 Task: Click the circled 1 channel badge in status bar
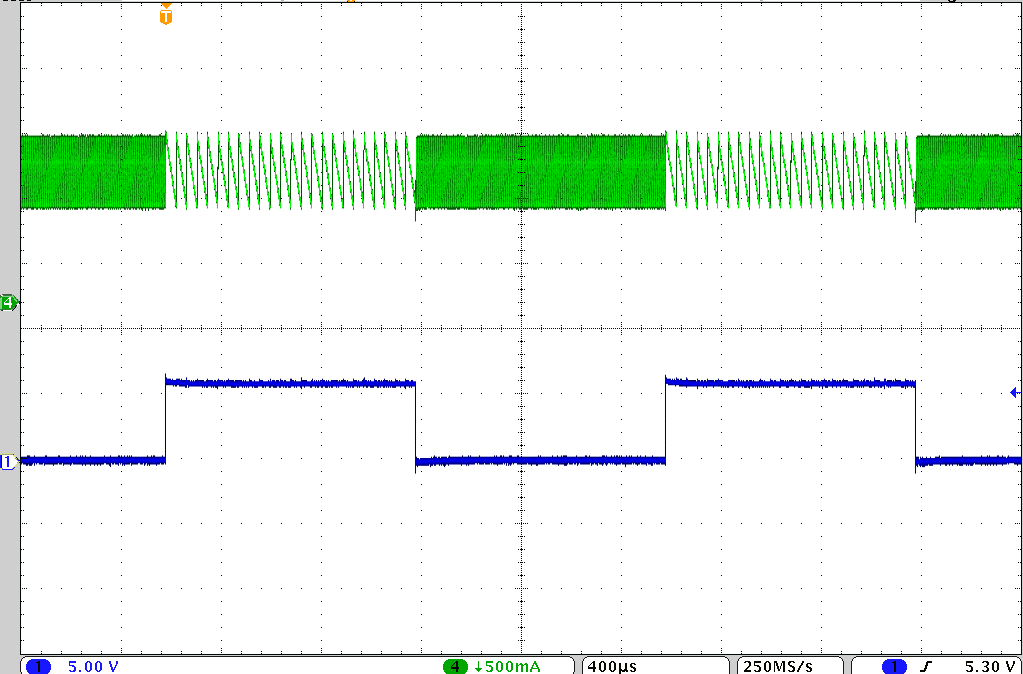pos(37,665)
